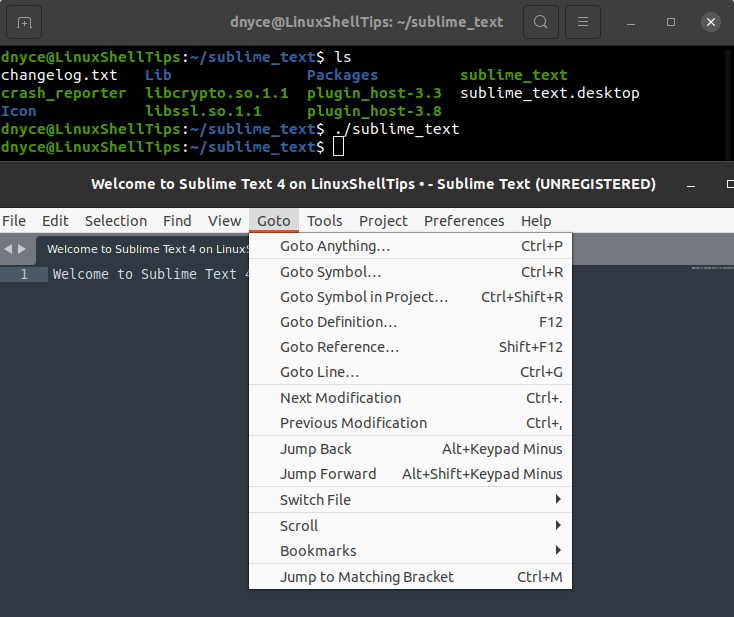Close the open Goto menu
734x617 pixels.
(274, 220)
